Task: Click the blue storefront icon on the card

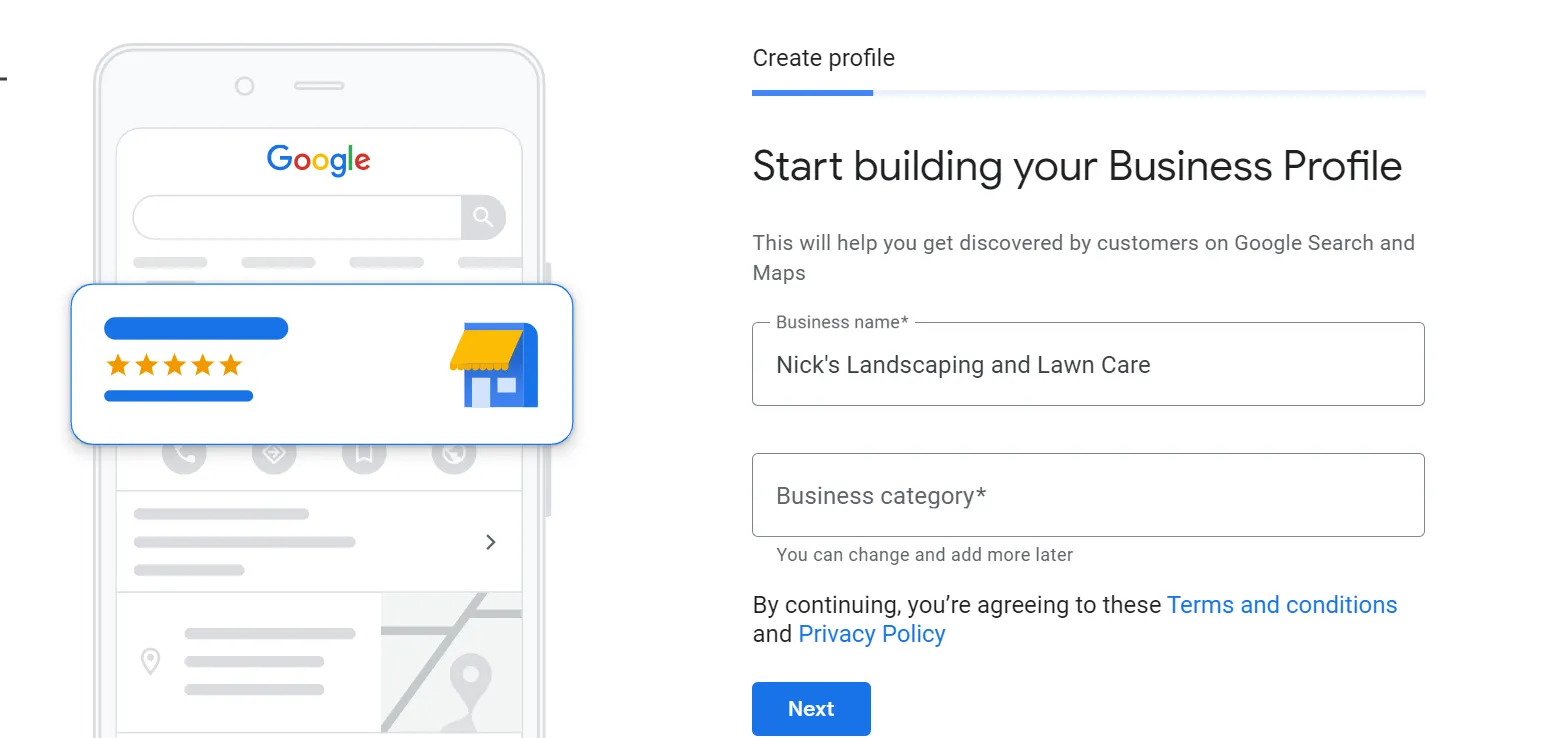Action: [x=494, y=365]
